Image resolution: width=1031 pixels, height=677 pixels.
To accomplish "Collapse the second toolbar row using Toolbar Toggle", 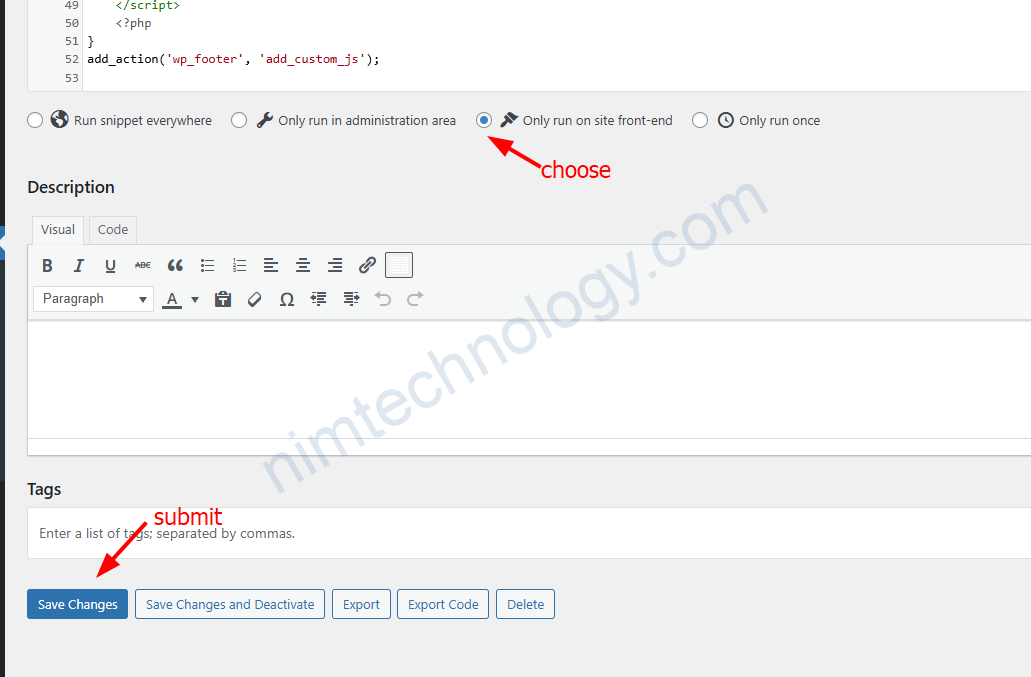I will click(x=399, y=265).
